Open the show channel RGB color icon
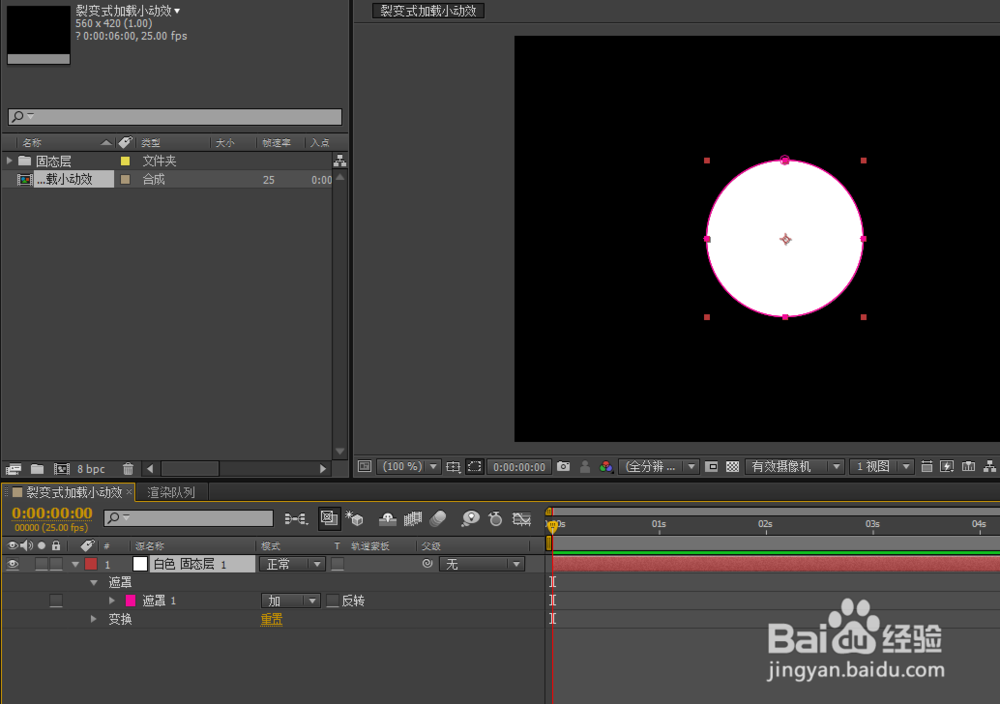 coord(606,467)
